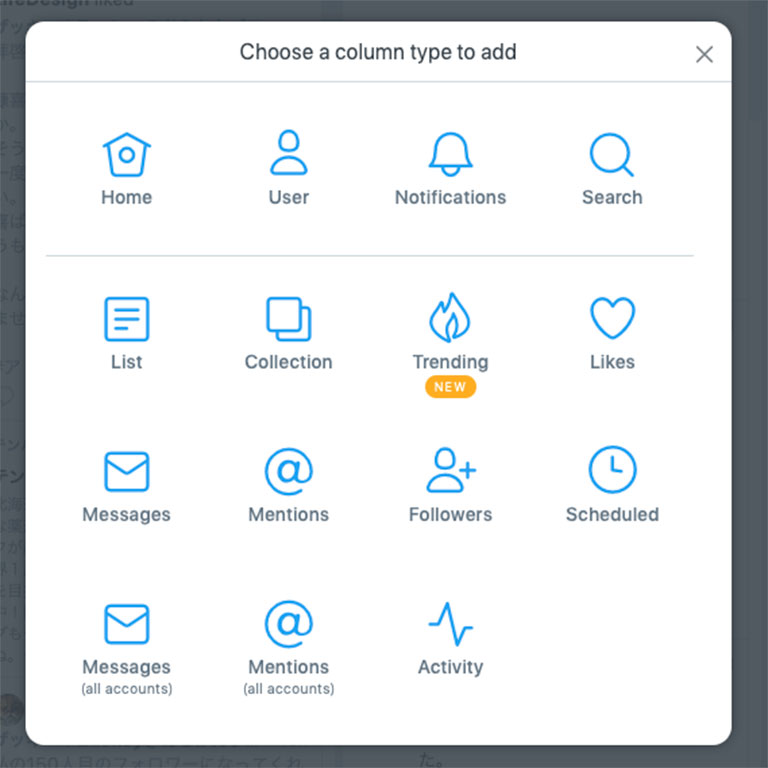
Task: Click the orange NEW badge
Action: pos(450,387)
